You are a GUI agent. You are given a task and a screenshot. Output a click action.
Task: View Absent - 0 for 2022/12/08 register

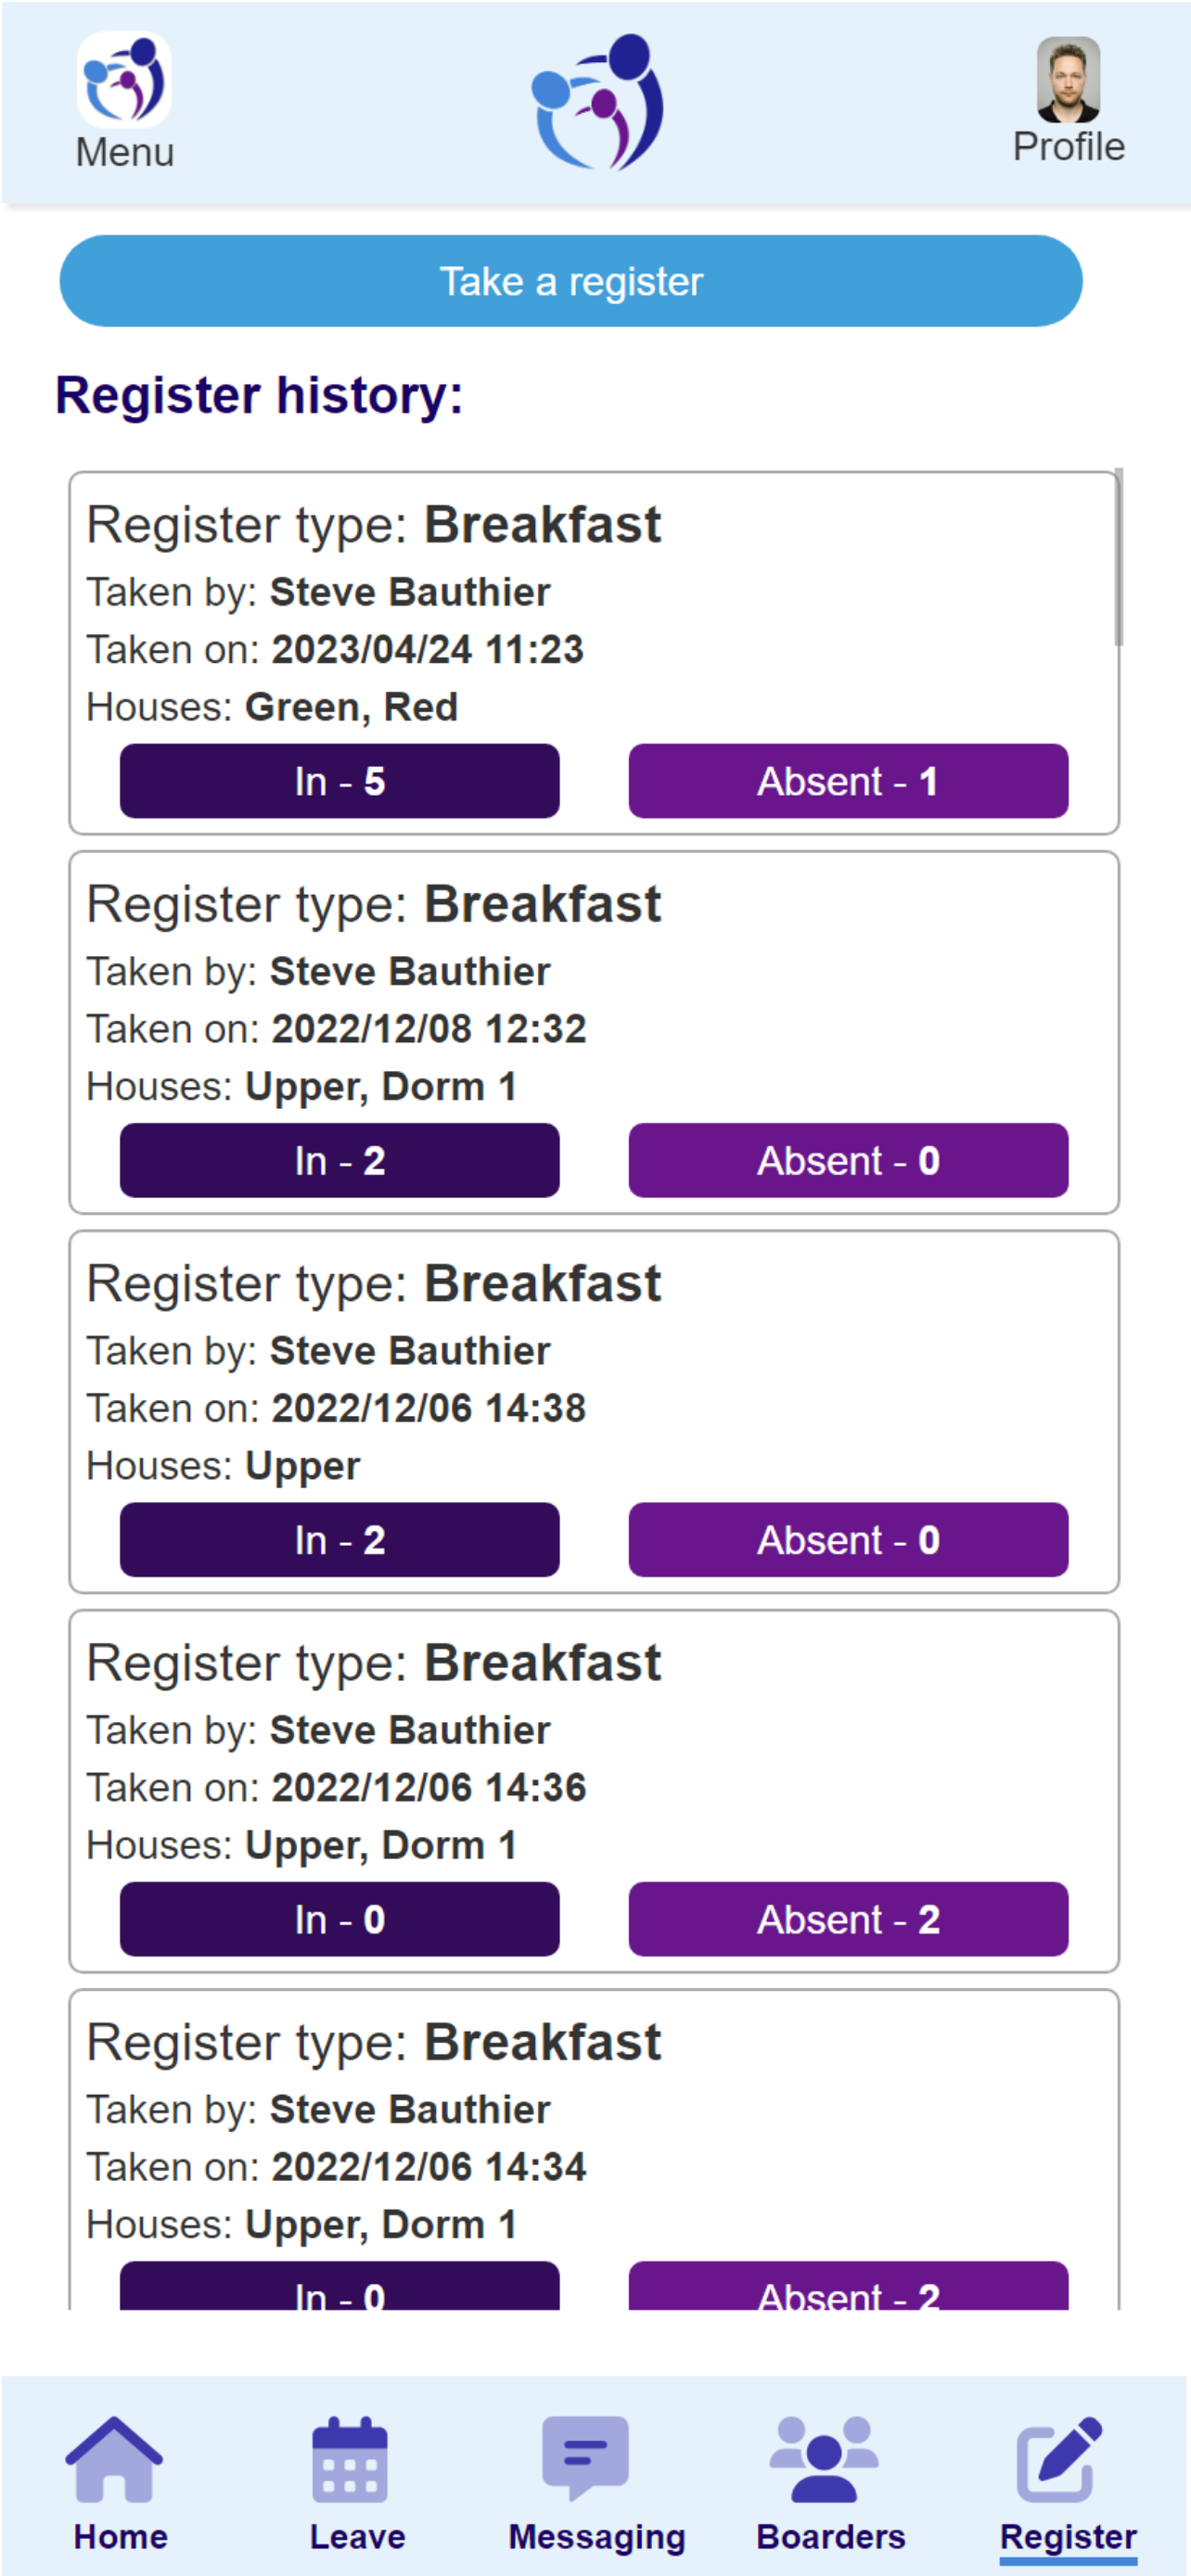tap(848, 1160)
